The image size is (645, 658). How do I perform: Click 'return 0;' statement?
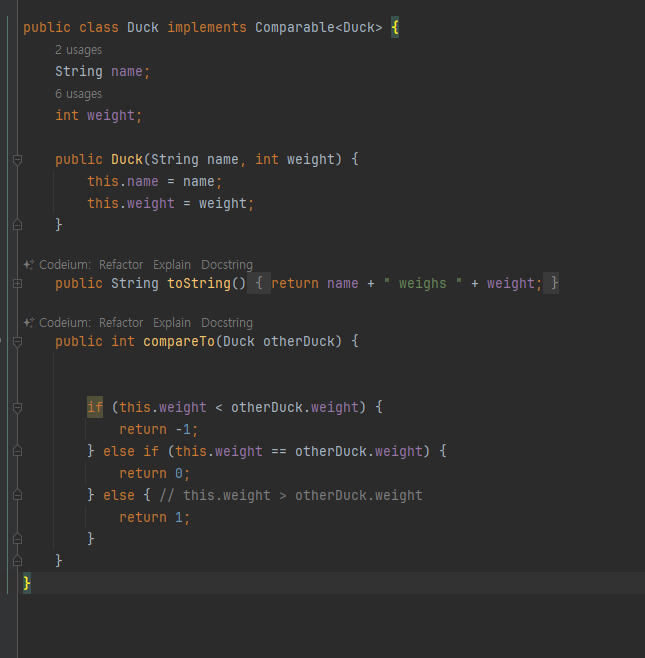(x=154, y=474)
